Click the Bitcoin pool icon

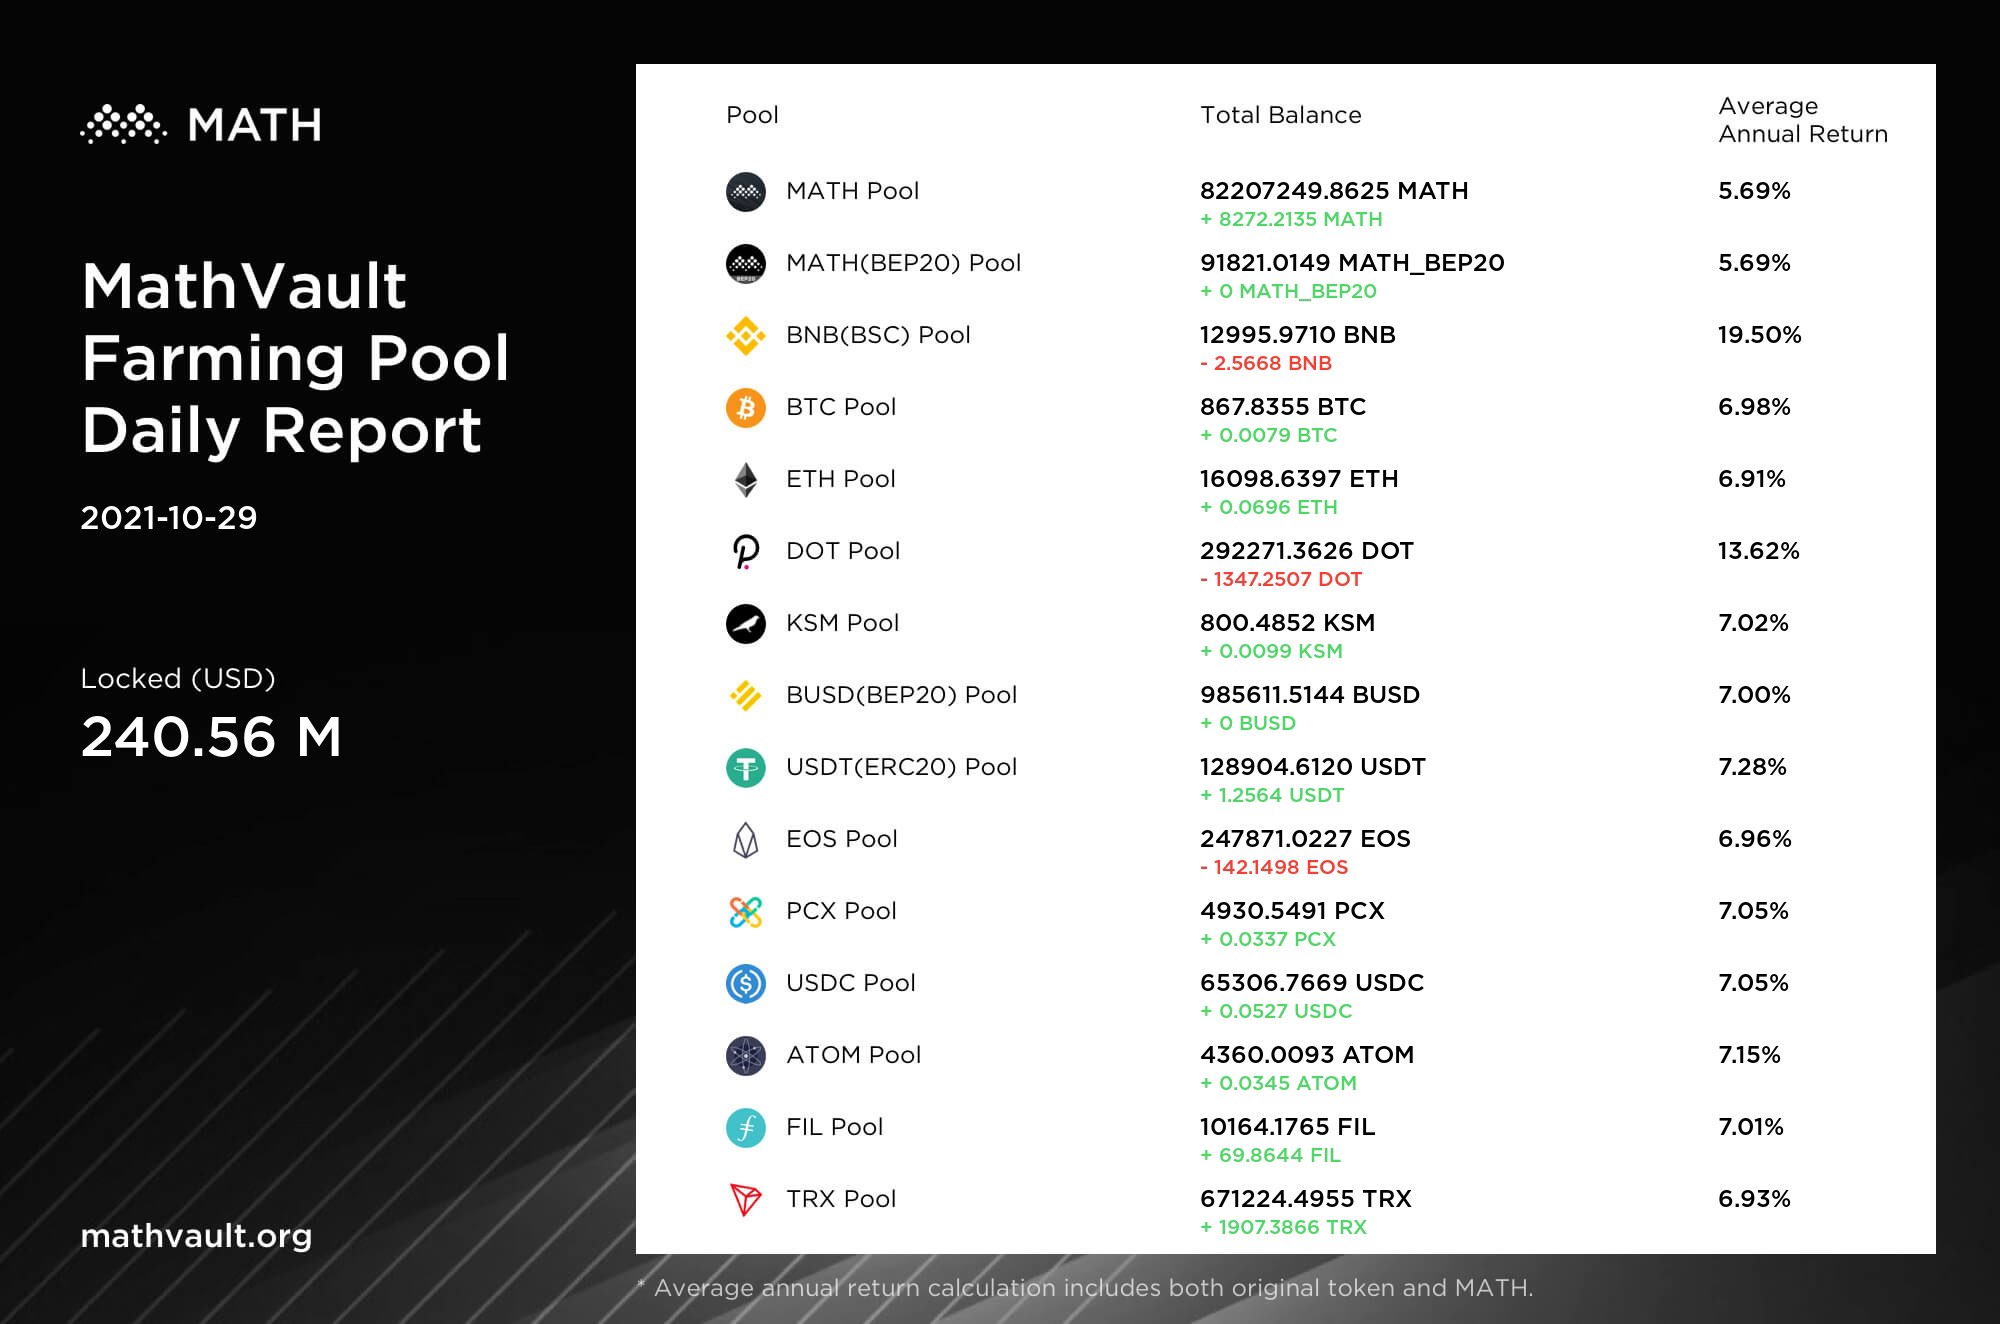tap(745, 408)
